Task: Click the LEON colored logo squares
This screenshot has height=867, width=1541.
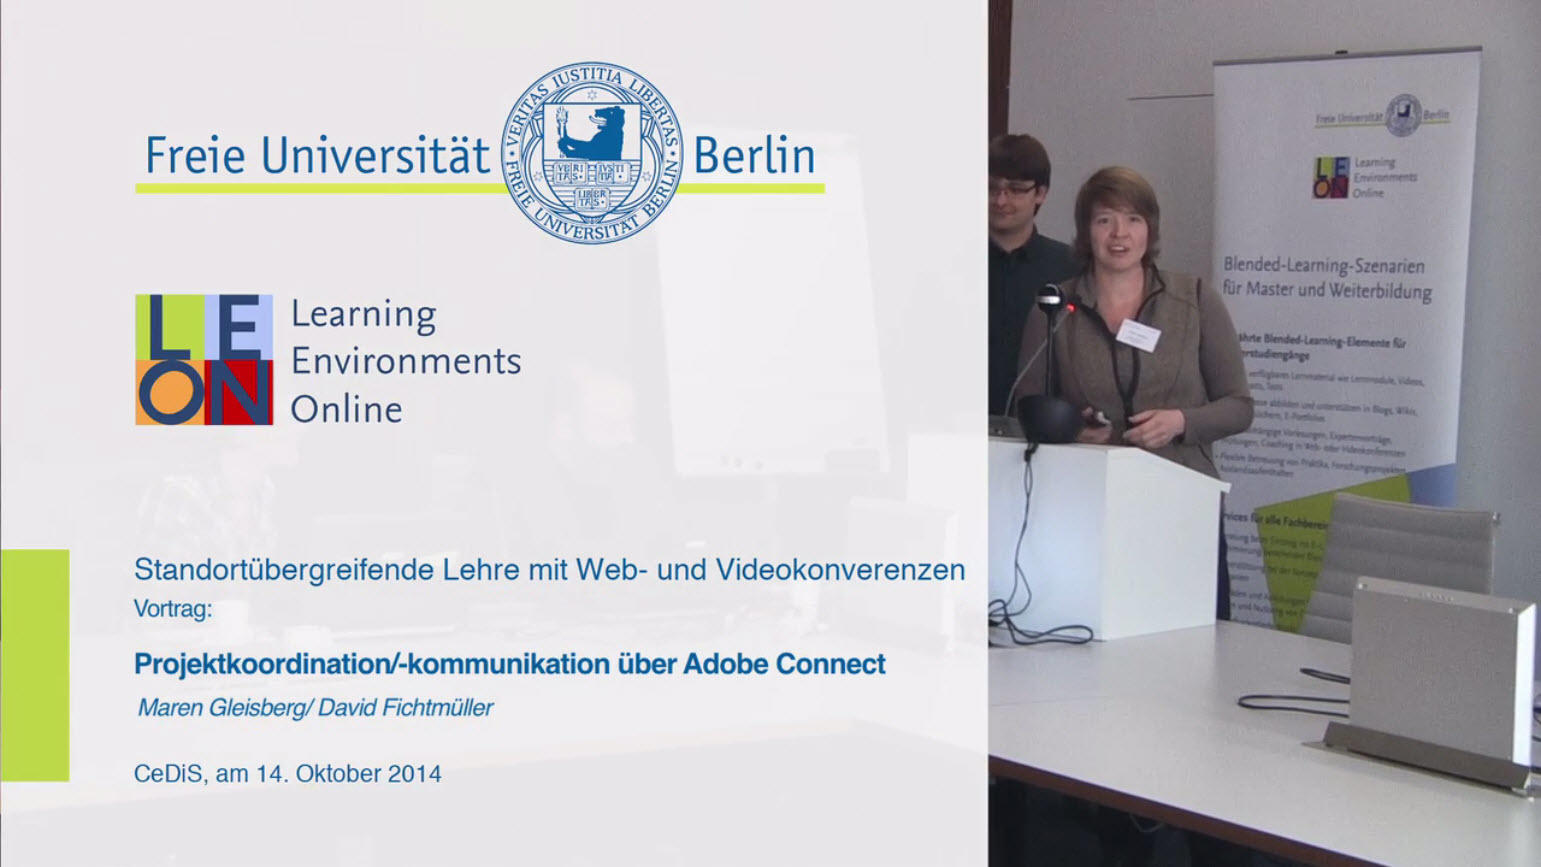Action: pyautogui.click(x=204, y=360)
